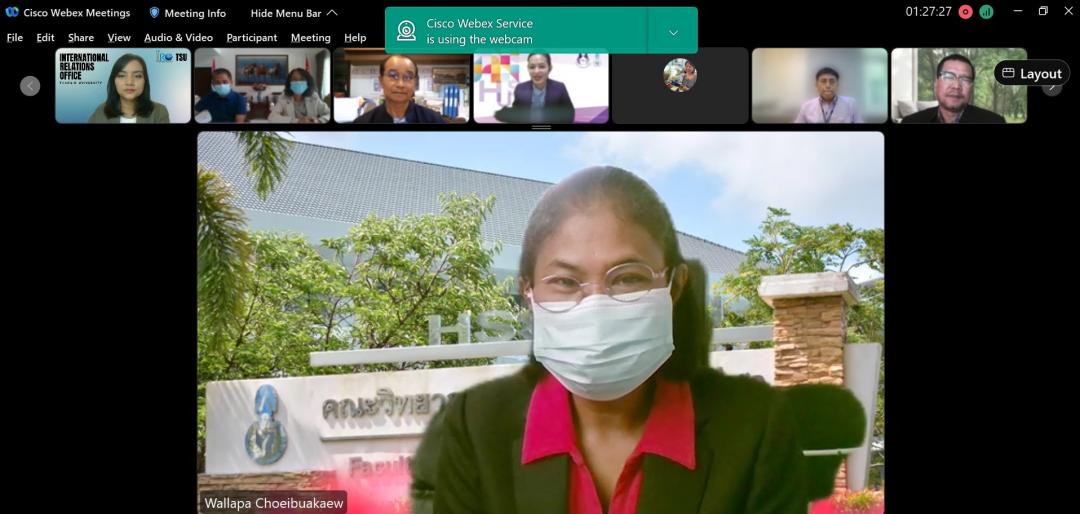This screenshot has width=1080, height=514.
Task: Select the International Relations Office video thumbnail
Action: click(123, 86)
